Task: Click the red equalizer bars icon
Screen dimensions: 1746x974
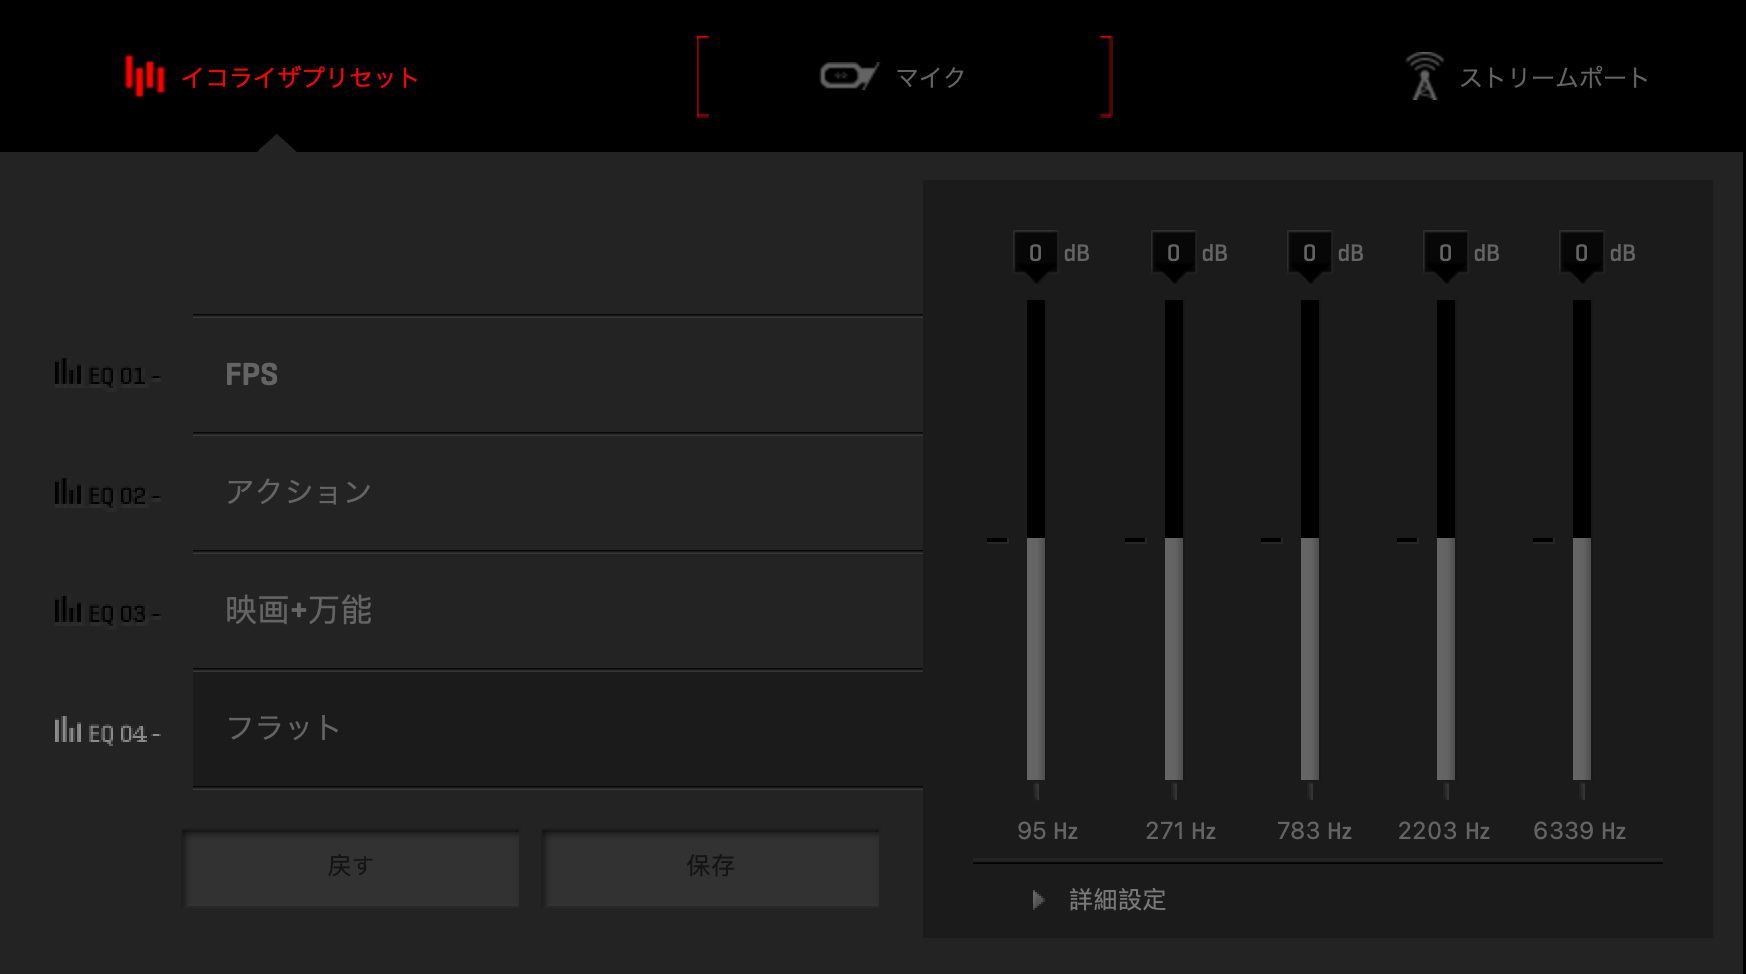Action: pos(144,76)
